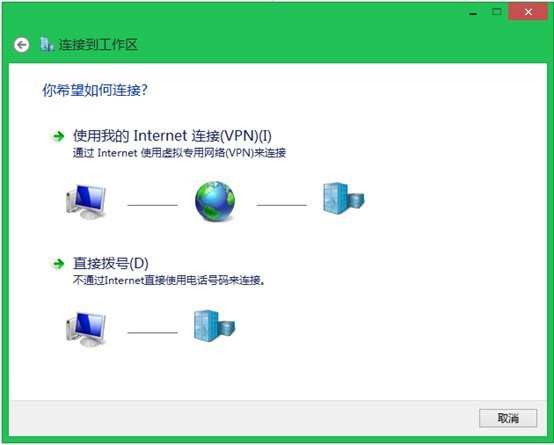The width and height of the screenshot is (554, 445).
Task: Click the window title 连接到工作区
Action: click(98, 45)
